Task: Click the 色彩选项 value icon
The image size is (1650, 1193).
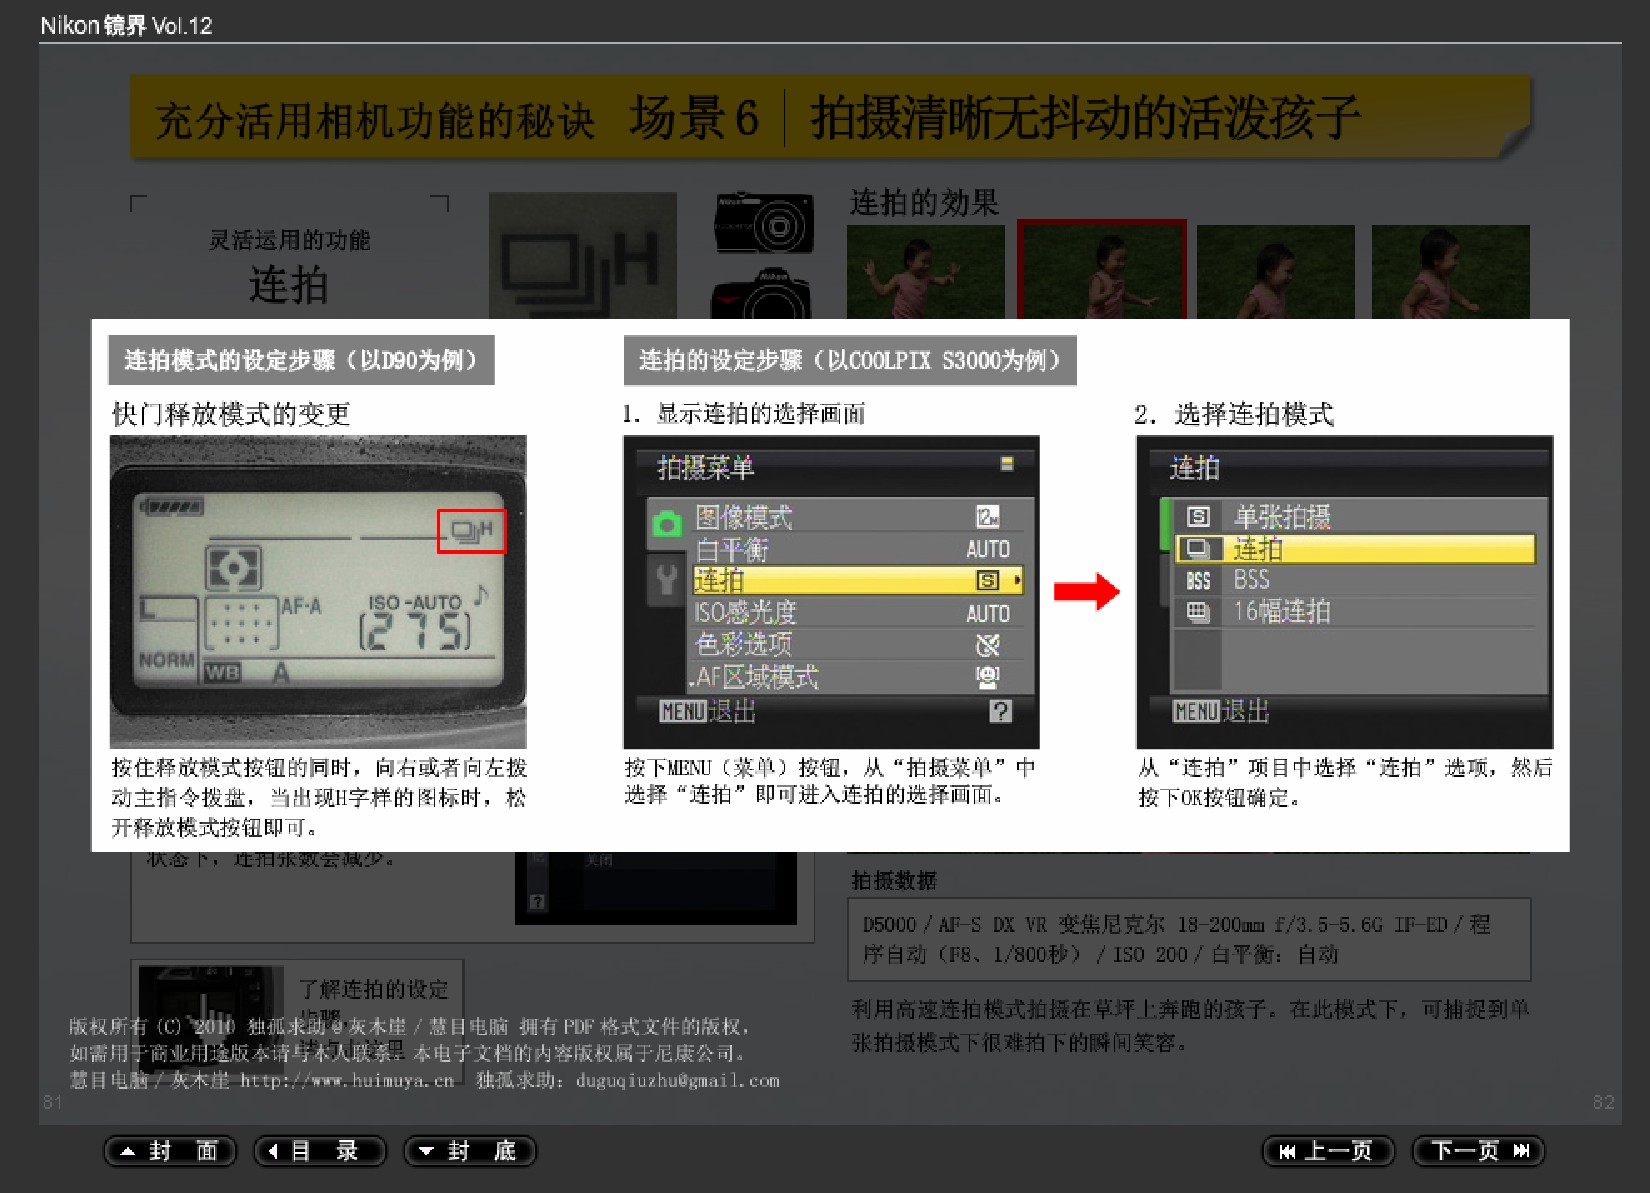Action: click(987, 645)
